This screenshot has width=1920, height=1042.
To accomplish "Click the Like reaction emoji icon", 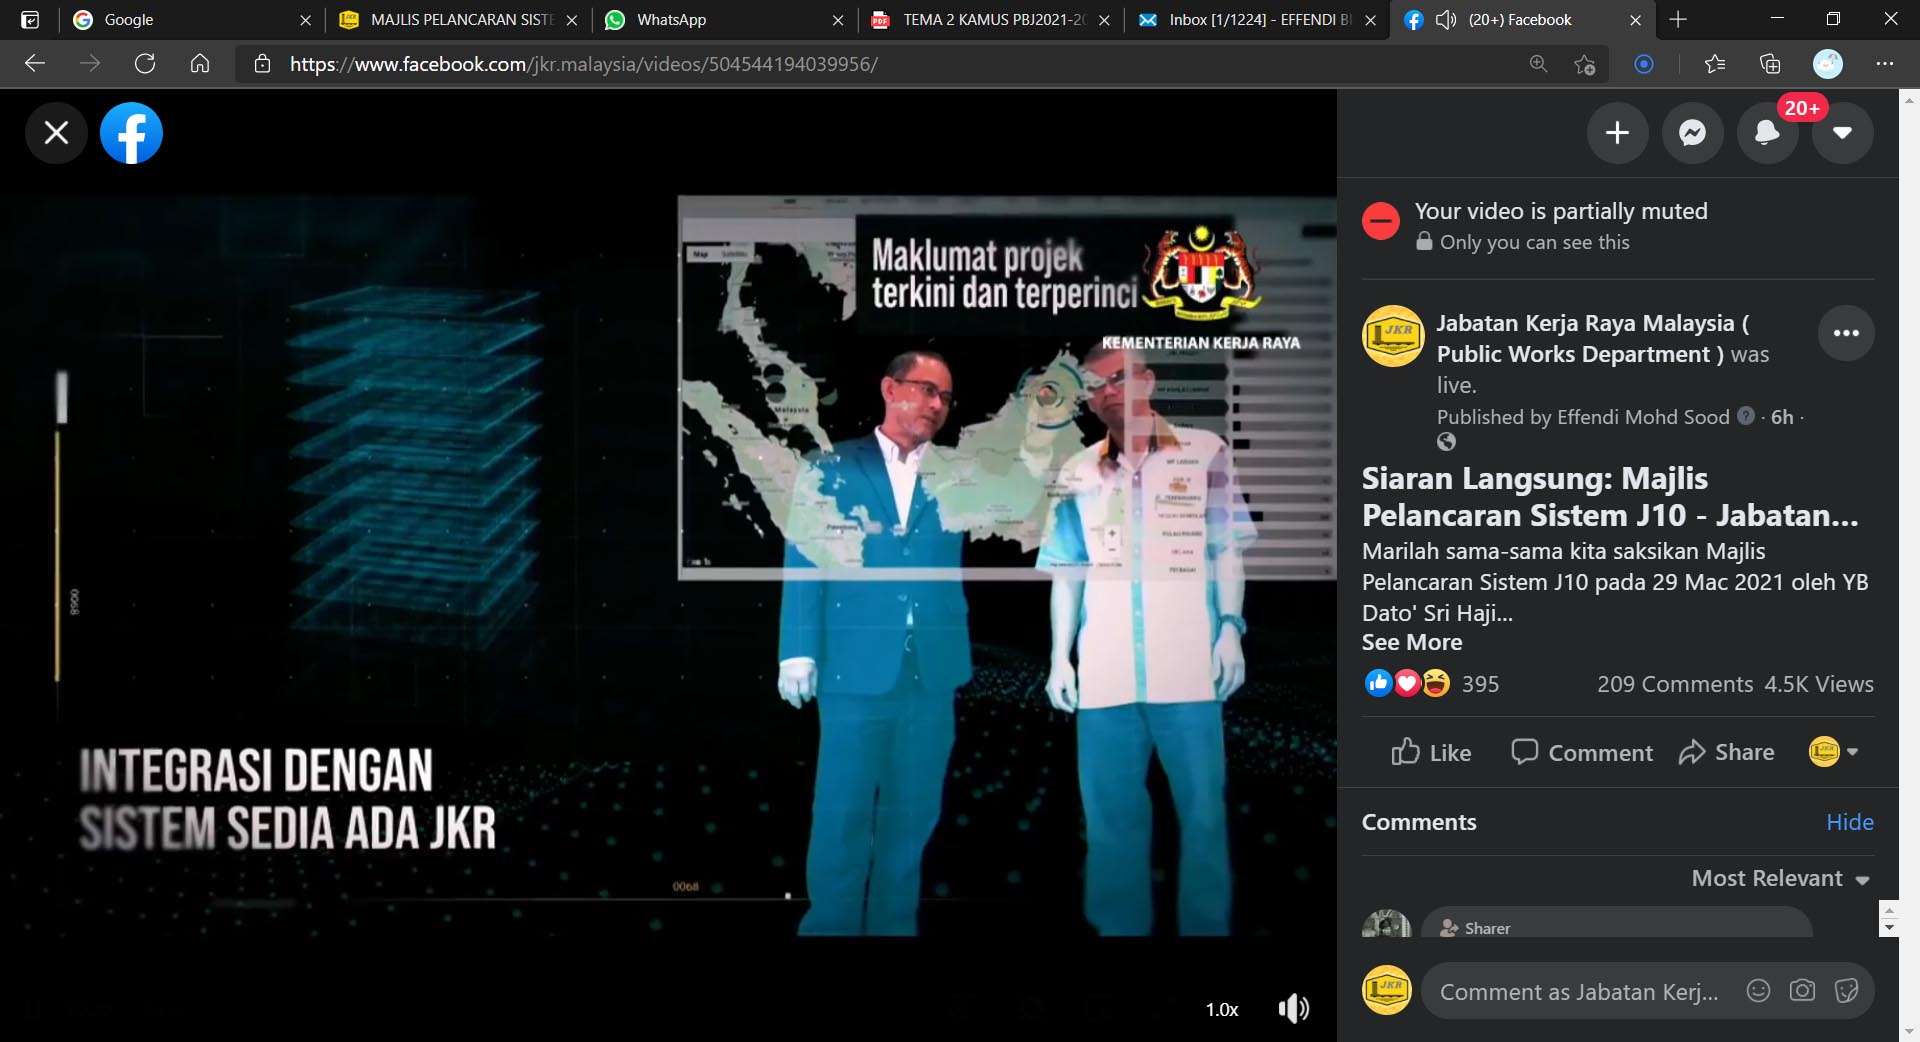I will pos(1378,683).
